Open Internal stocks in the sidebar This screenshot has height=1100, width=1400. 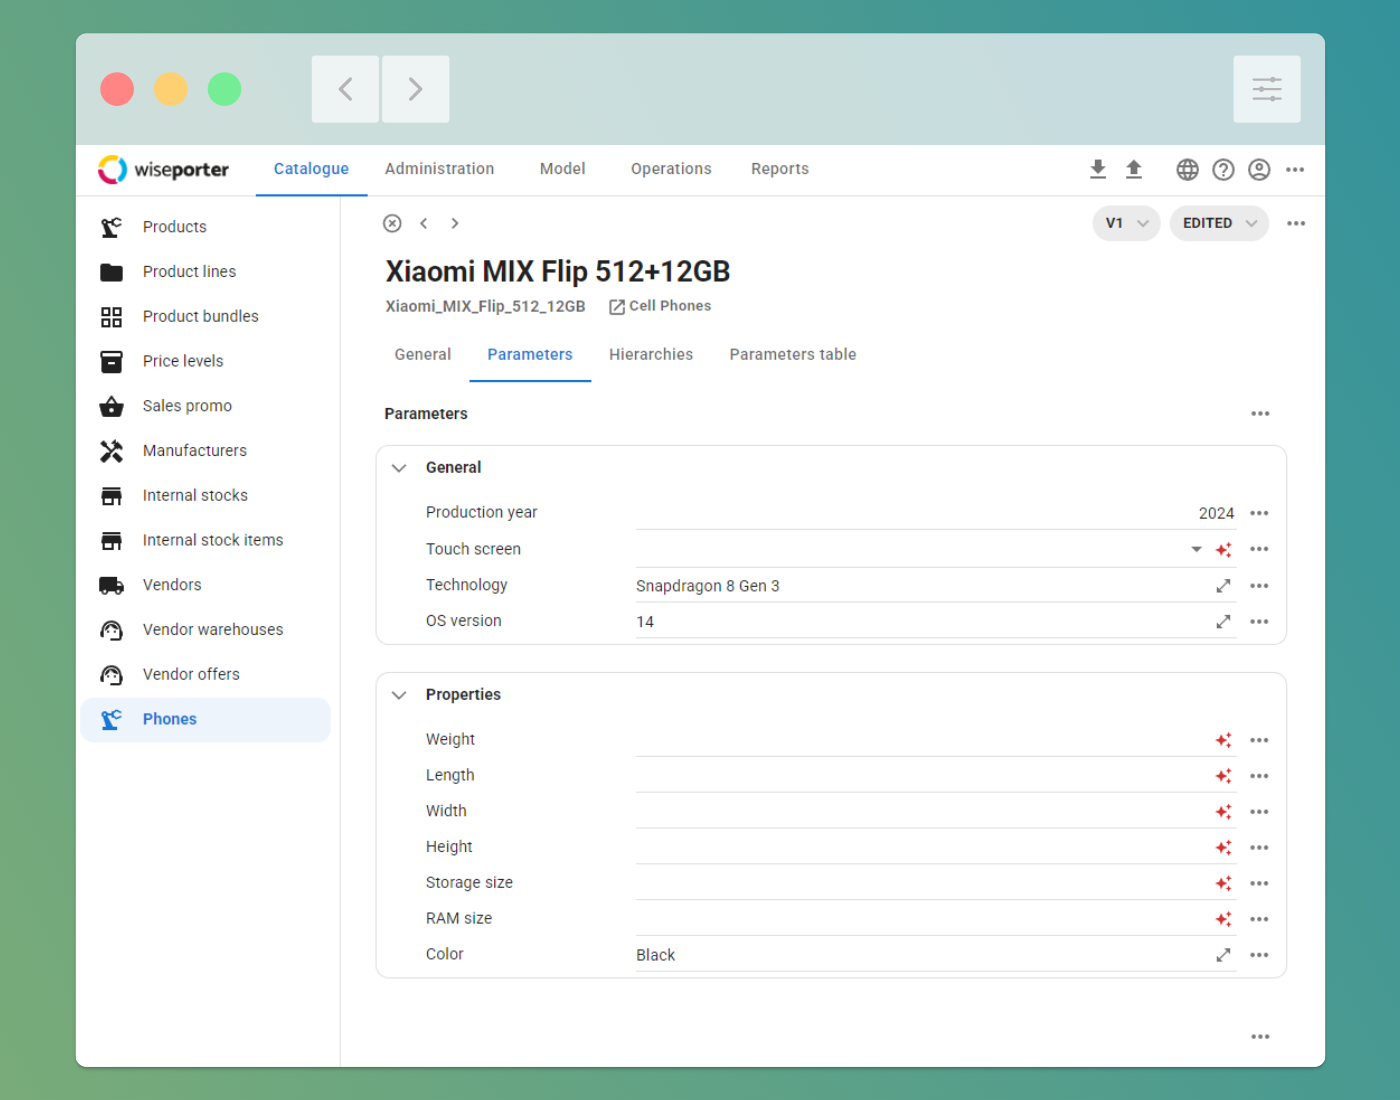205,495
